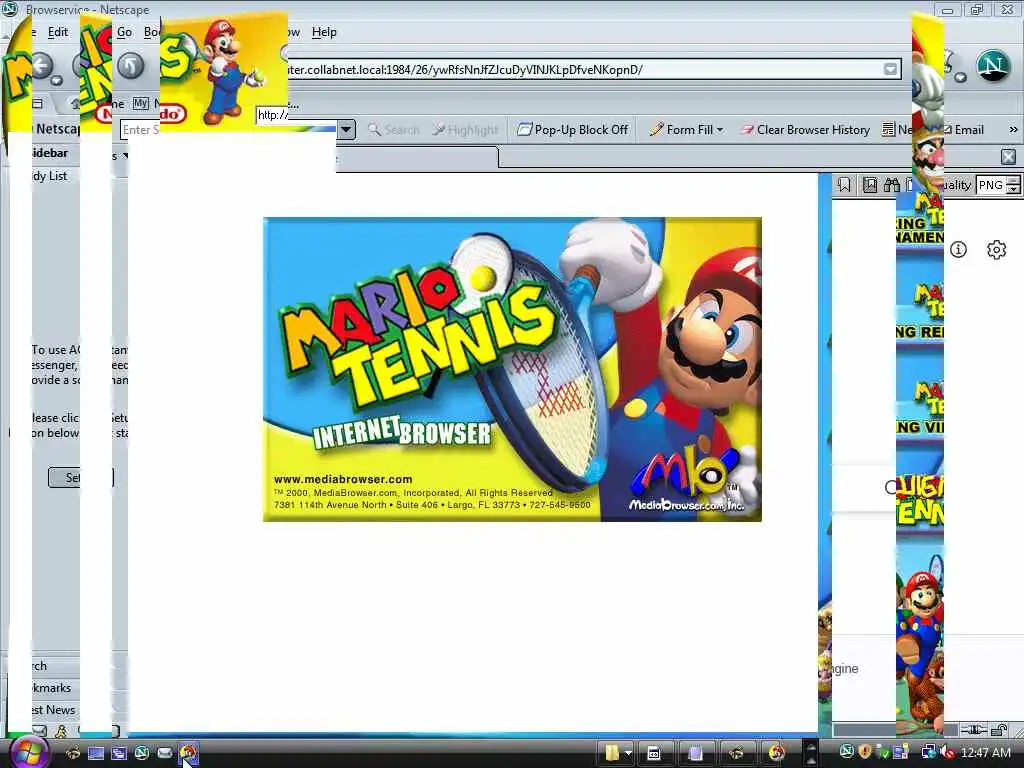
Task: Click the taskbar clock 12:47 AM
Action: click(x=986, y=752)
